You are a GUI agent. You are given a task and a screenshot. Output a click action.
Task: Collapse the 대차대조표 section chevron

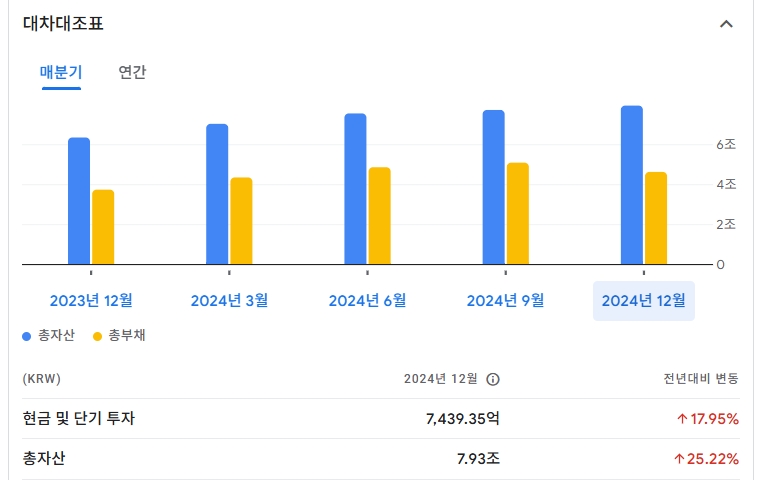click(726, 24)
